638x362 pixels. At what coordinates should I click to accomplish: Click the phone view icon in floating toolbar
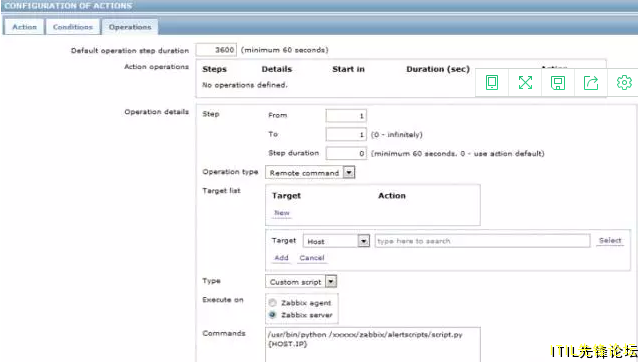(x=492, y=83)
